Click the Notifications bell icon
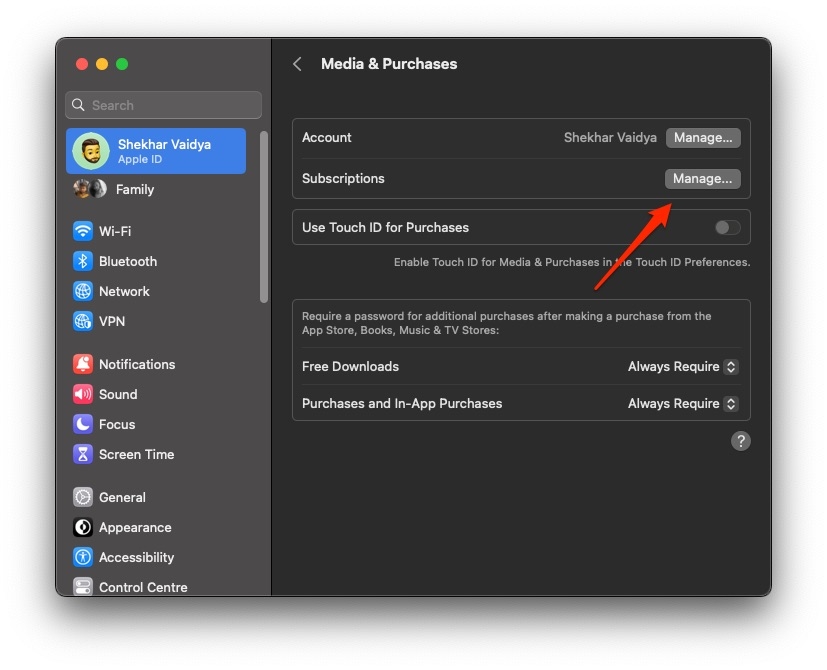The width and height of the screenshot is (827, 670). tap(83, 364)
